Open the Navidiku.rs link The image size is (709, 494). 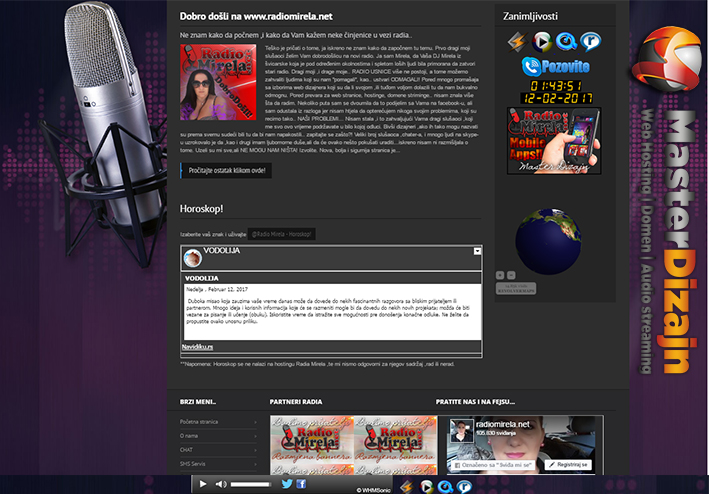click(x=197, y=346)
